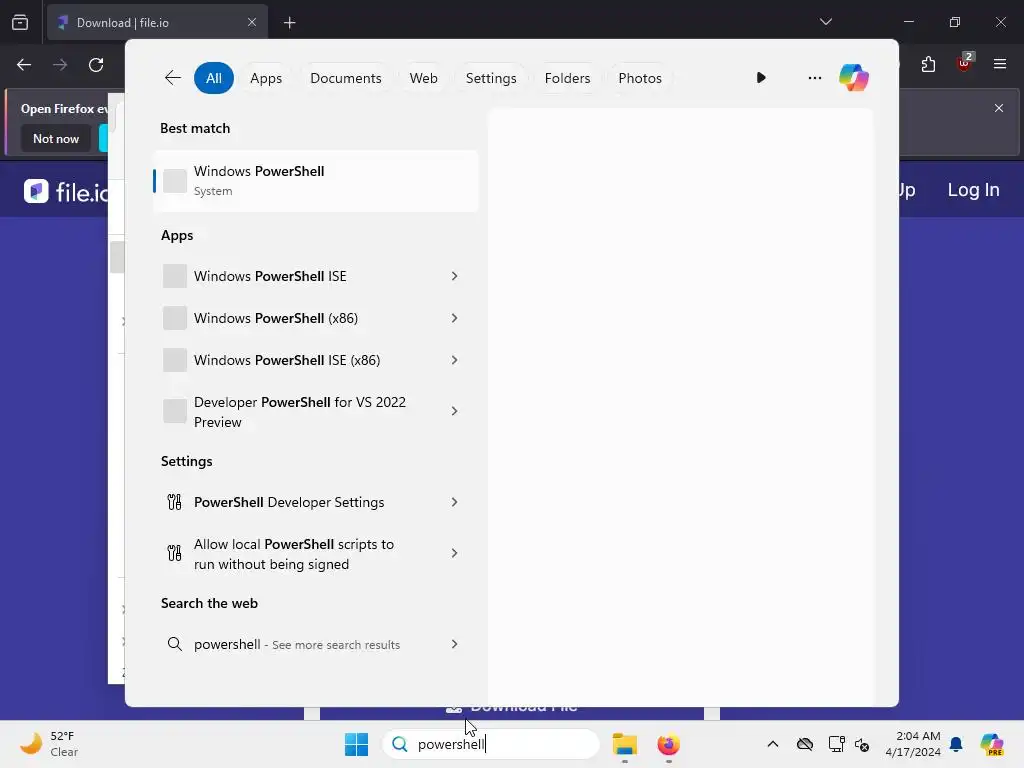
Task: Expand Windows PowerShell ISE (x86) chevron
Action: (x=455, y=360)
